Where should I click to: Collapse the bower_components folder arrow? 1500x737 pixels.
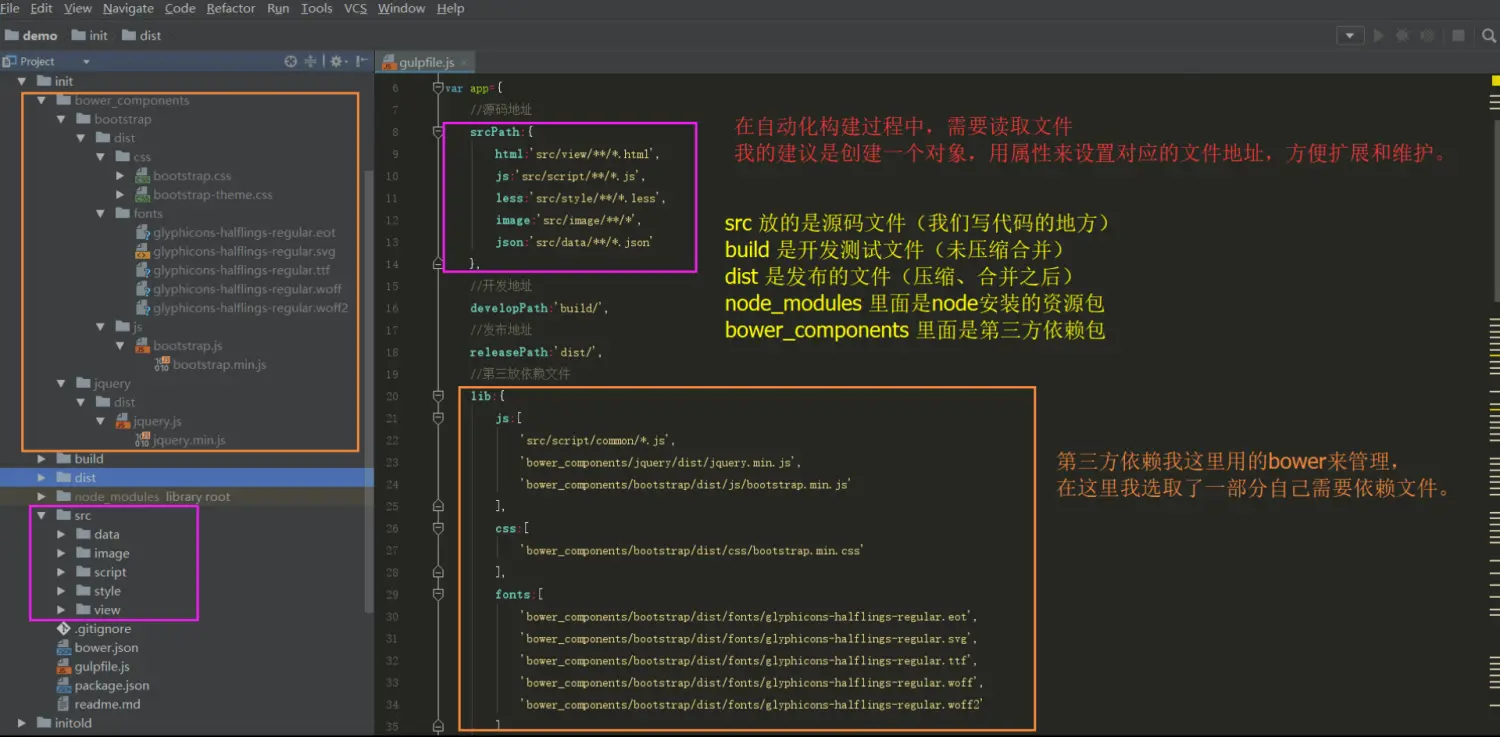point(42,100)
